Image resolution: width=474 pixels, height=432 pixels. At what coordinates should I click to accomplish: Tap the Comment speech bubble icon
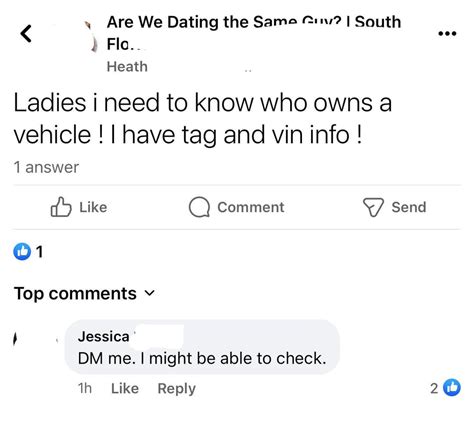point(199,207)
